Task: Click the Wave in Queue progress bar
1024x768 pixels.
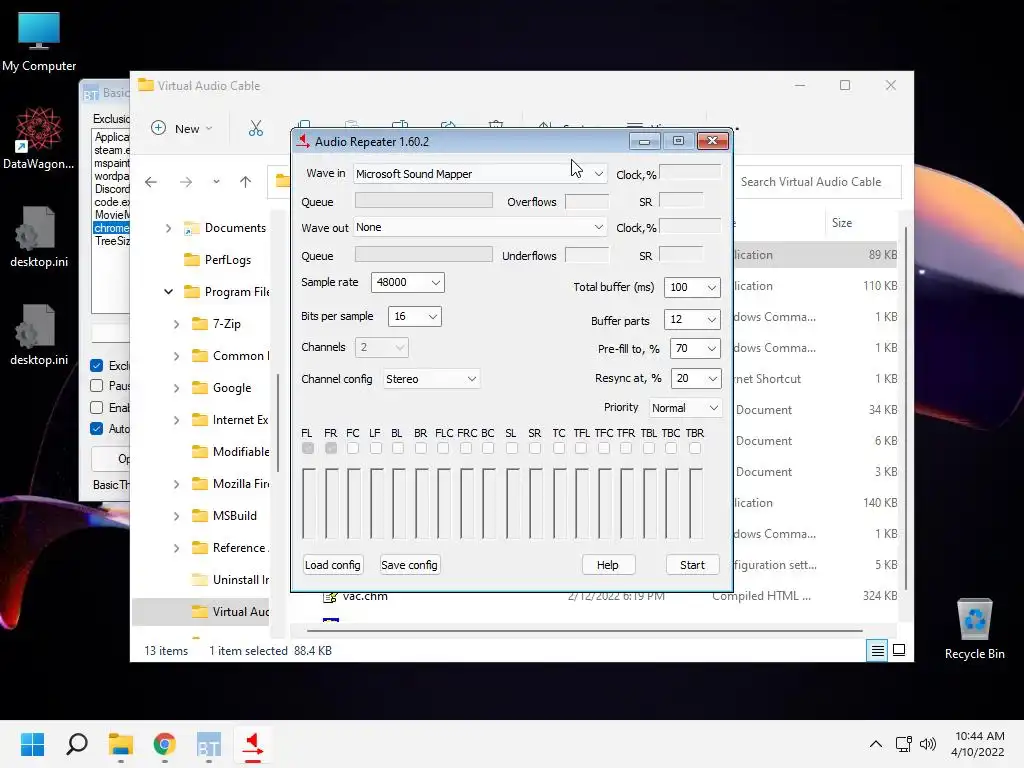Action: pyautogui.click(x=423, y=200)
